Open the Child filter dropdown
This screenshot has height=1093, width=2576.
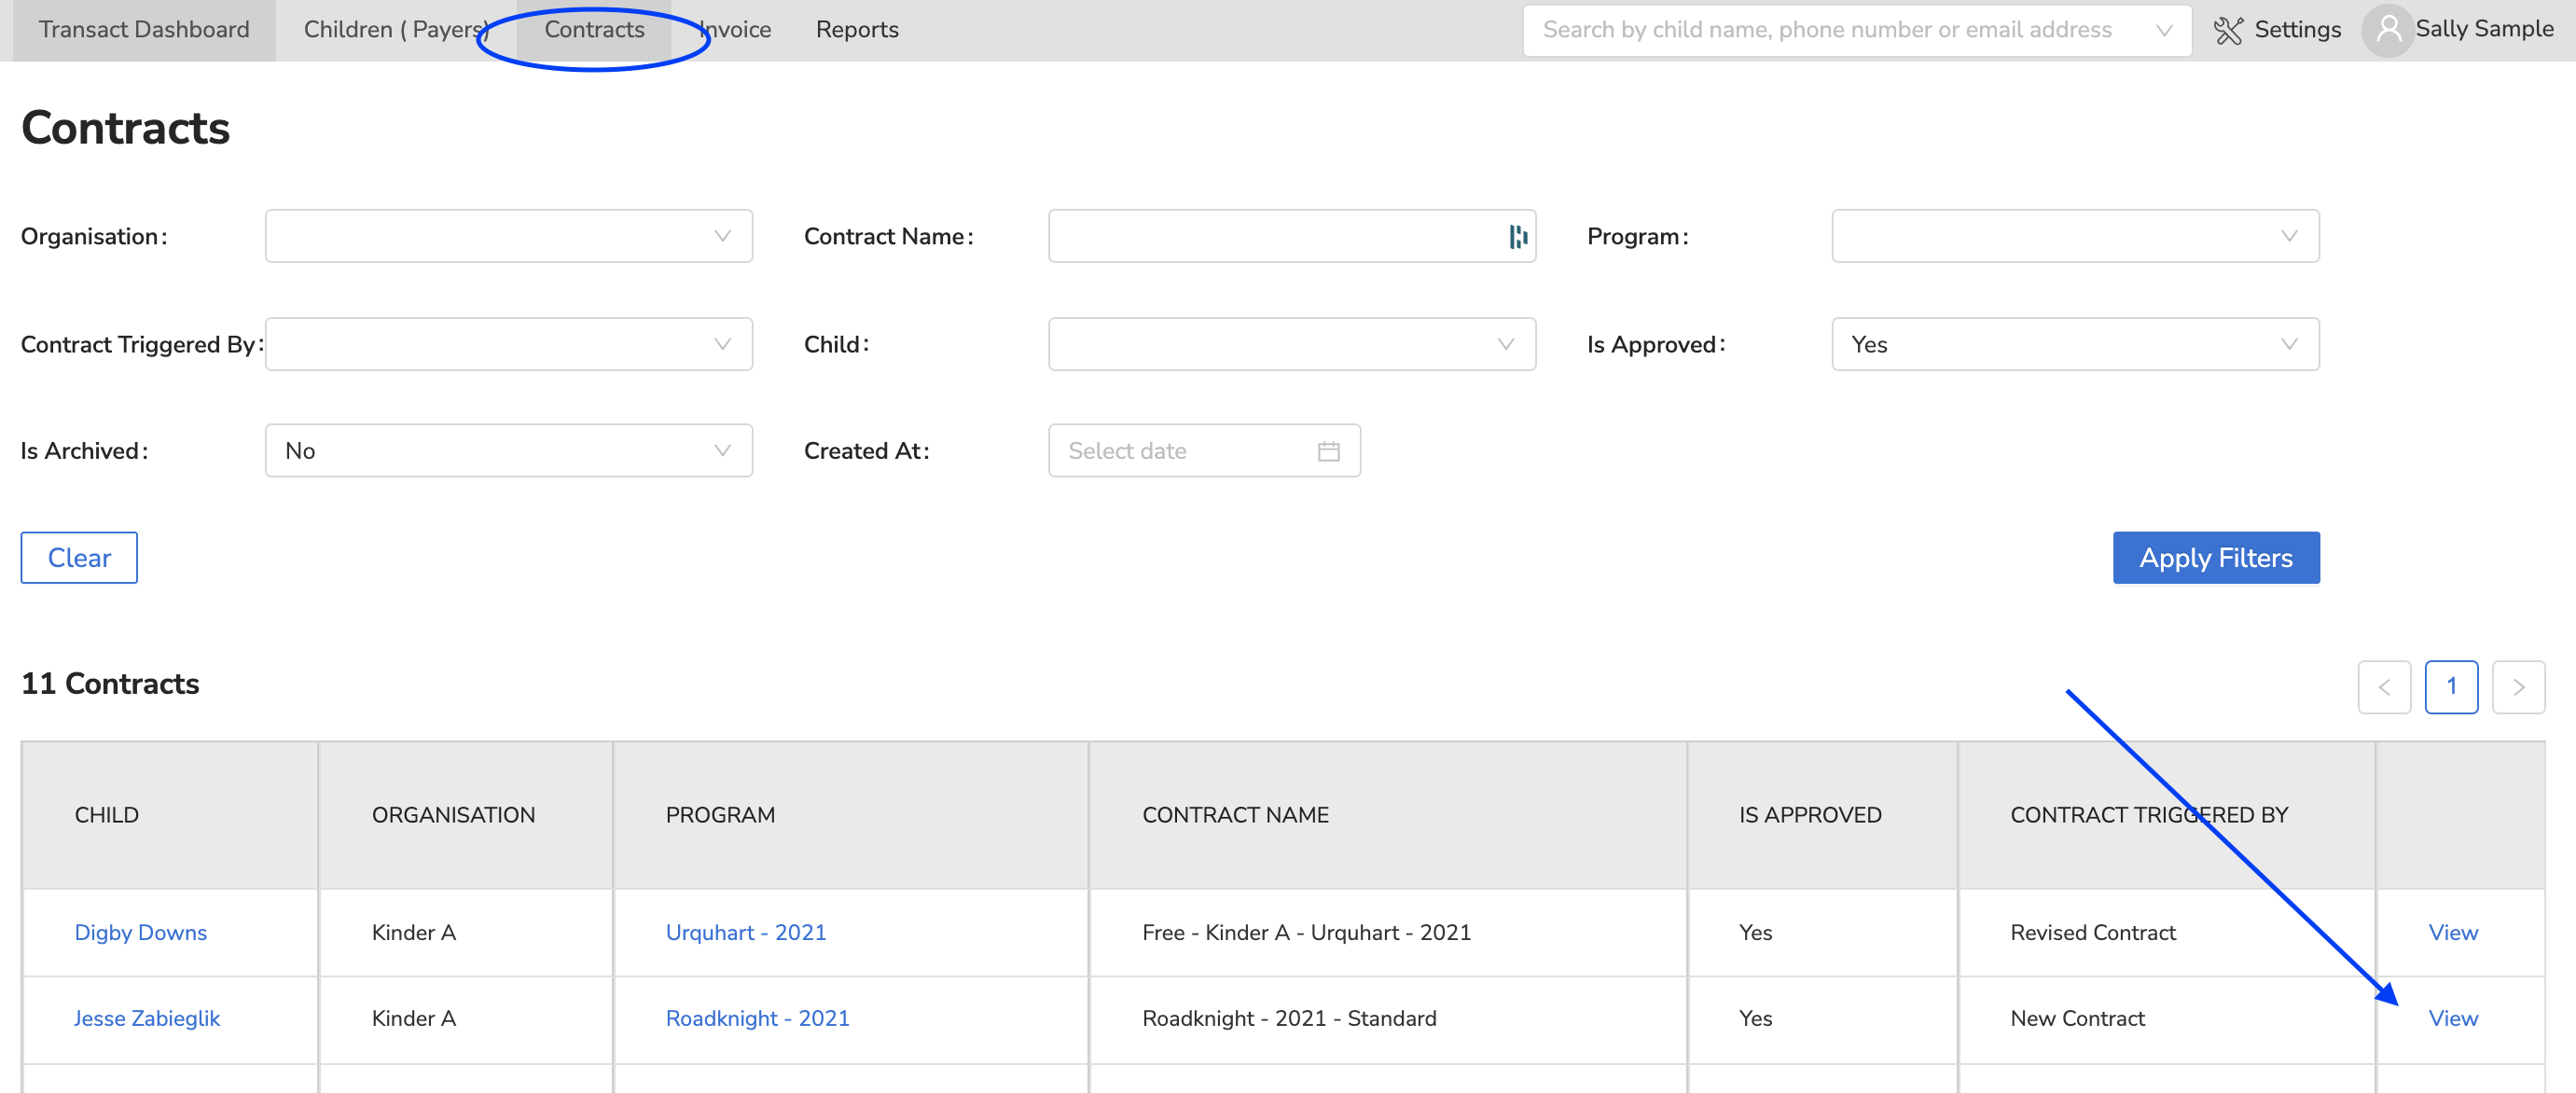coord(1290,345)
